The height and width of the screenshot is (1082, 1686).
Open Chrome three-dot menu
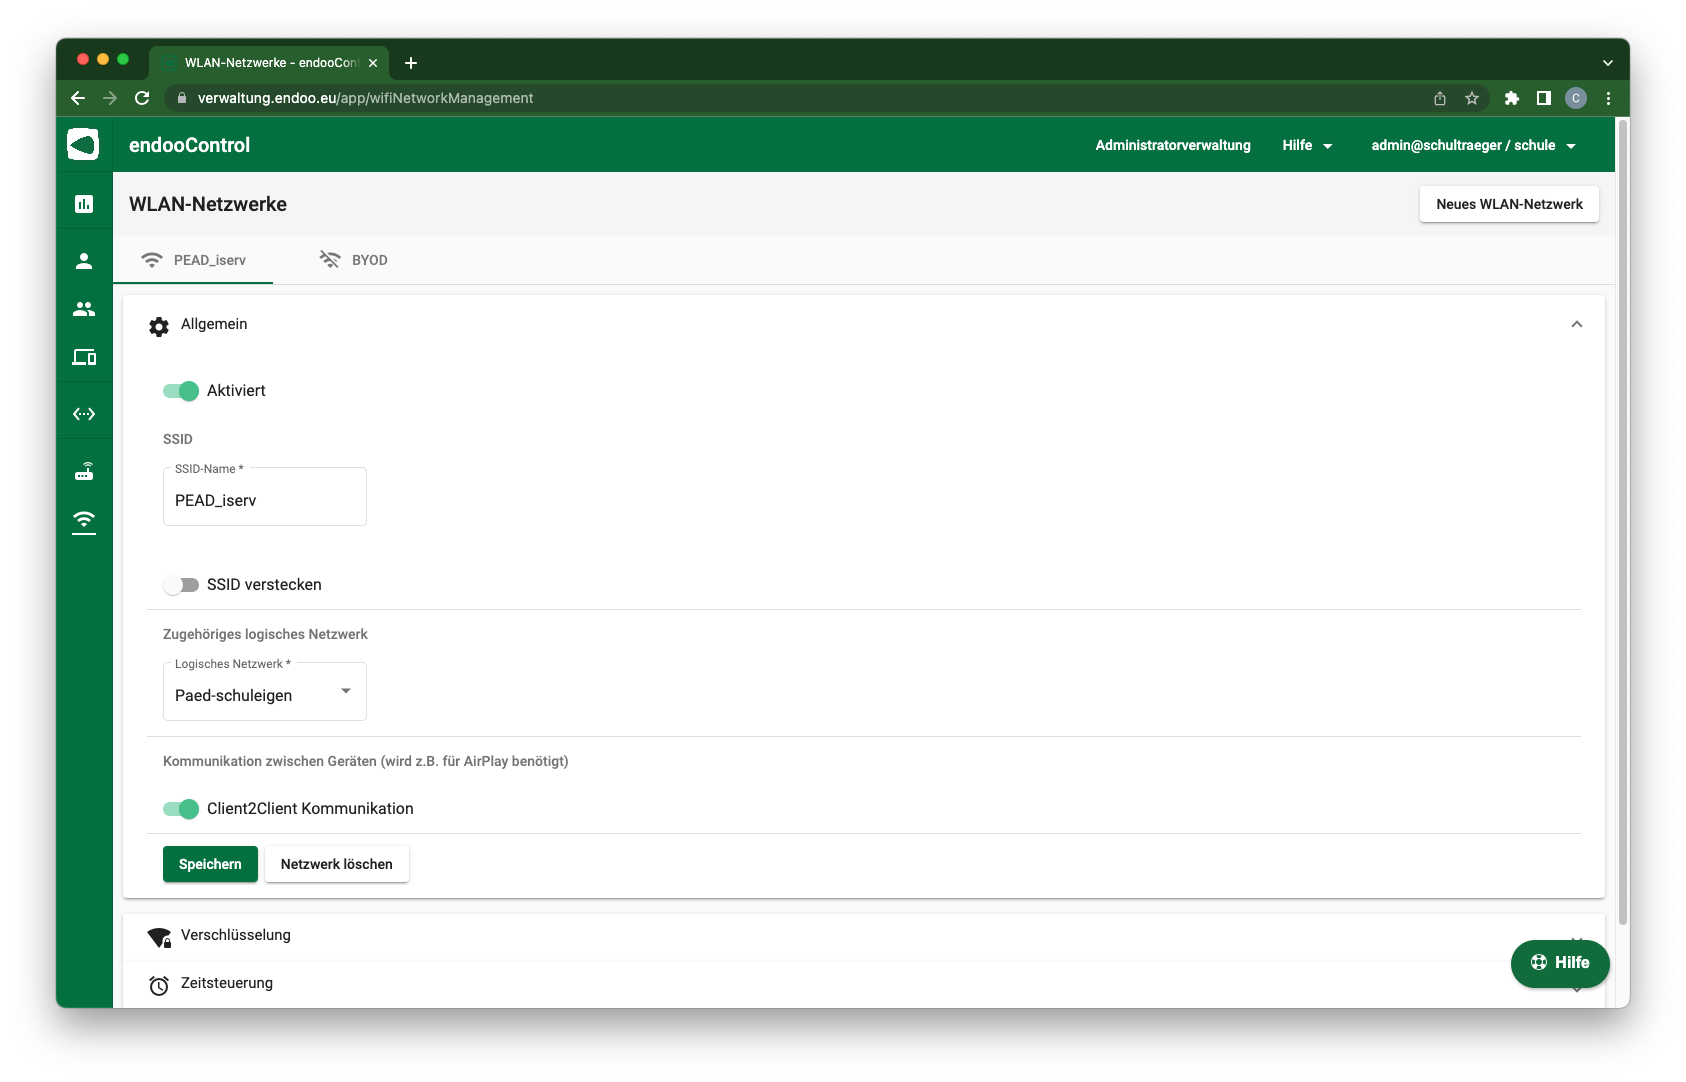tap(1608, 98)
